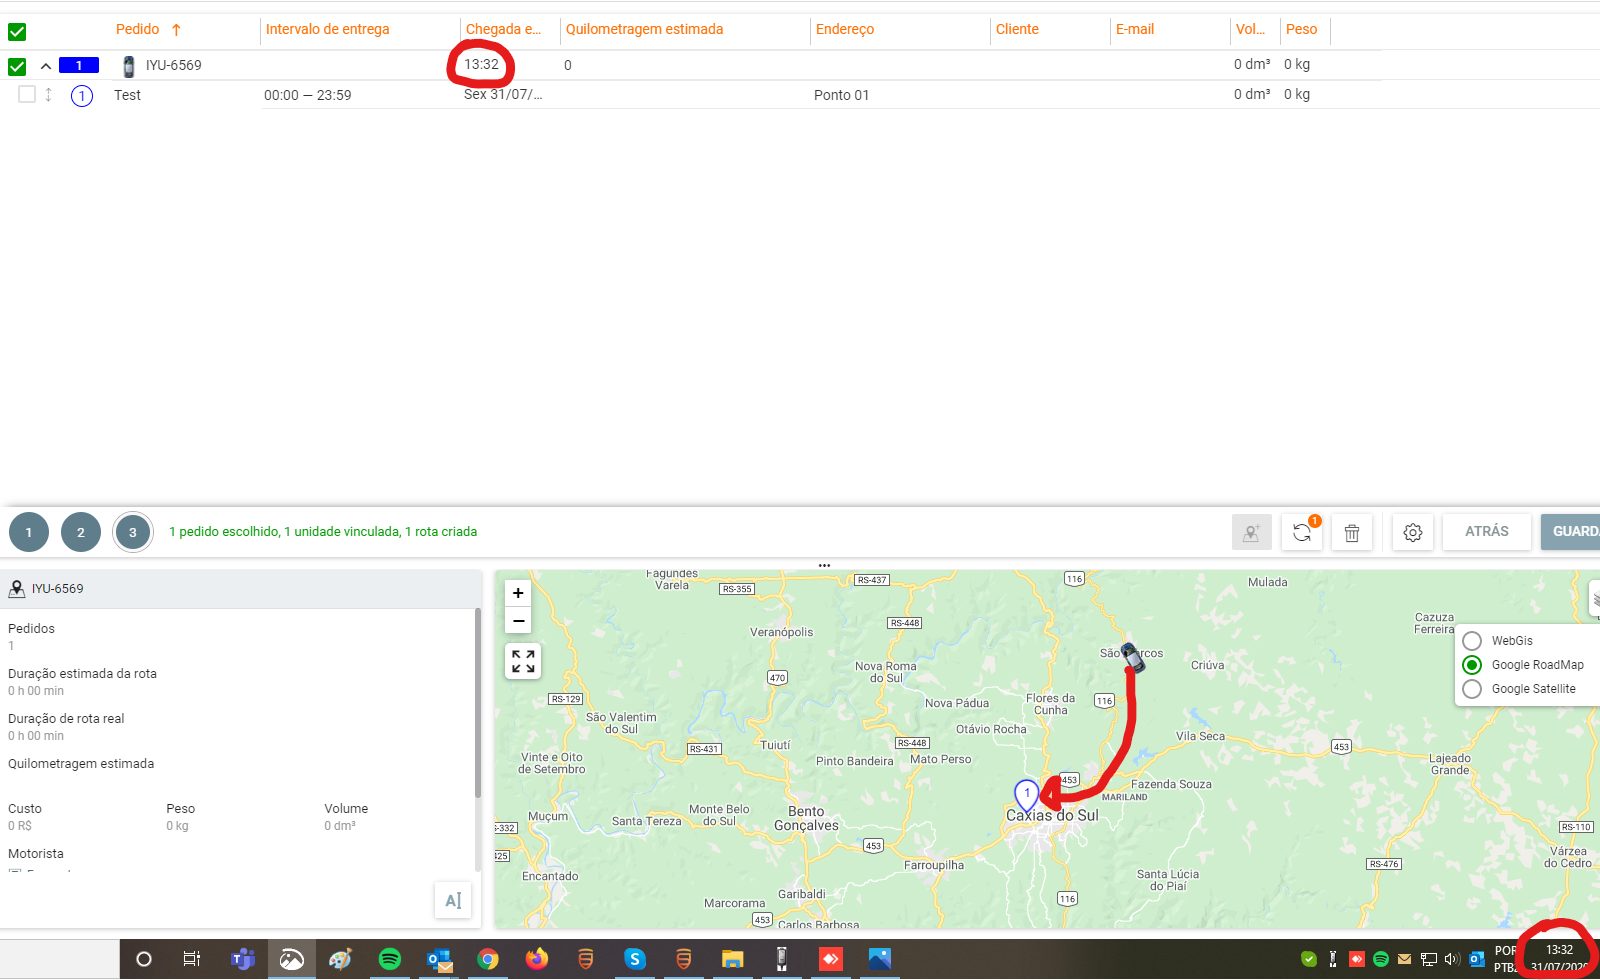Toggle the select-all checkbox in header

click(17, 32)
